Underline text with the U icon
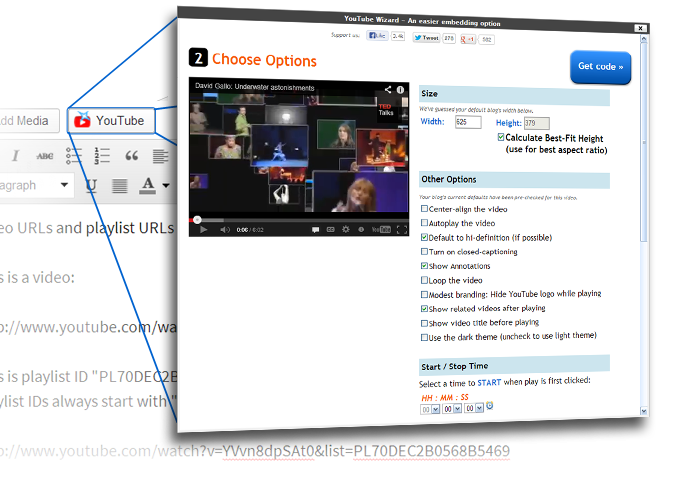Image resolution: width=694 pixels, height=489 pixels. [91, 185]
